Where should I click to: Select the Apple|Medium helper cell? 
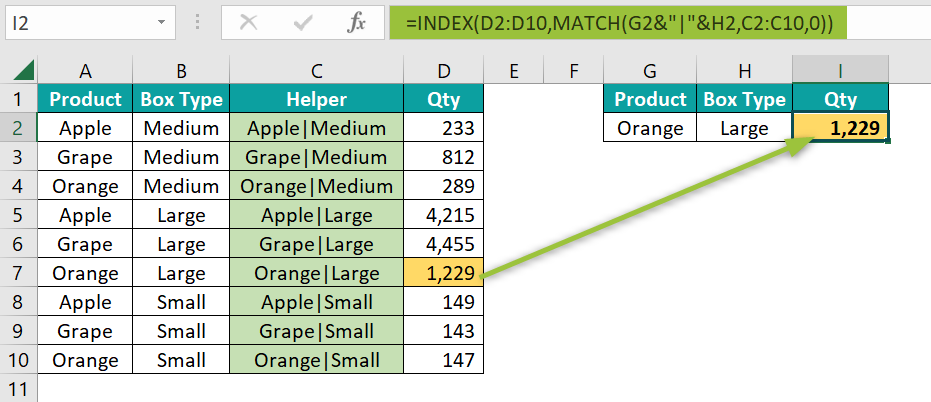click(x=316, y=127)
